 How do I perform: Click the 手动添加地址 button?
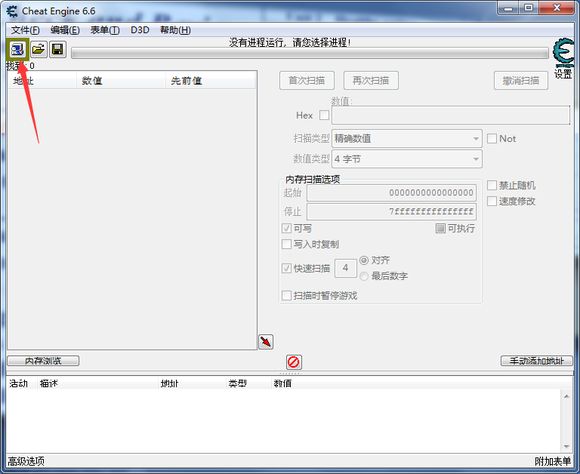(x=536, y=361)
